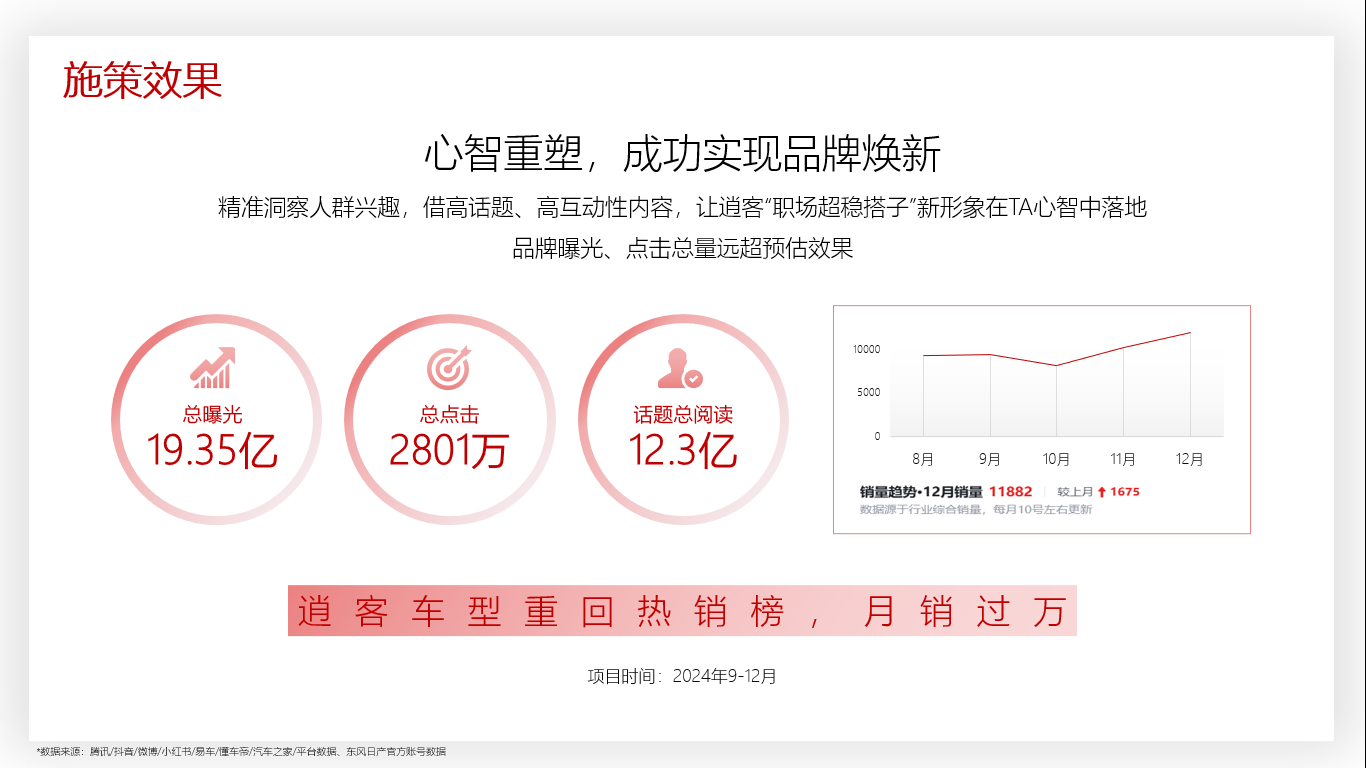Click the 数据源于行业综合销量 note under the chart
Image resolution: width=1366 pixels, height=768 pixels.
pyautogui.click(x=975, y=510)
